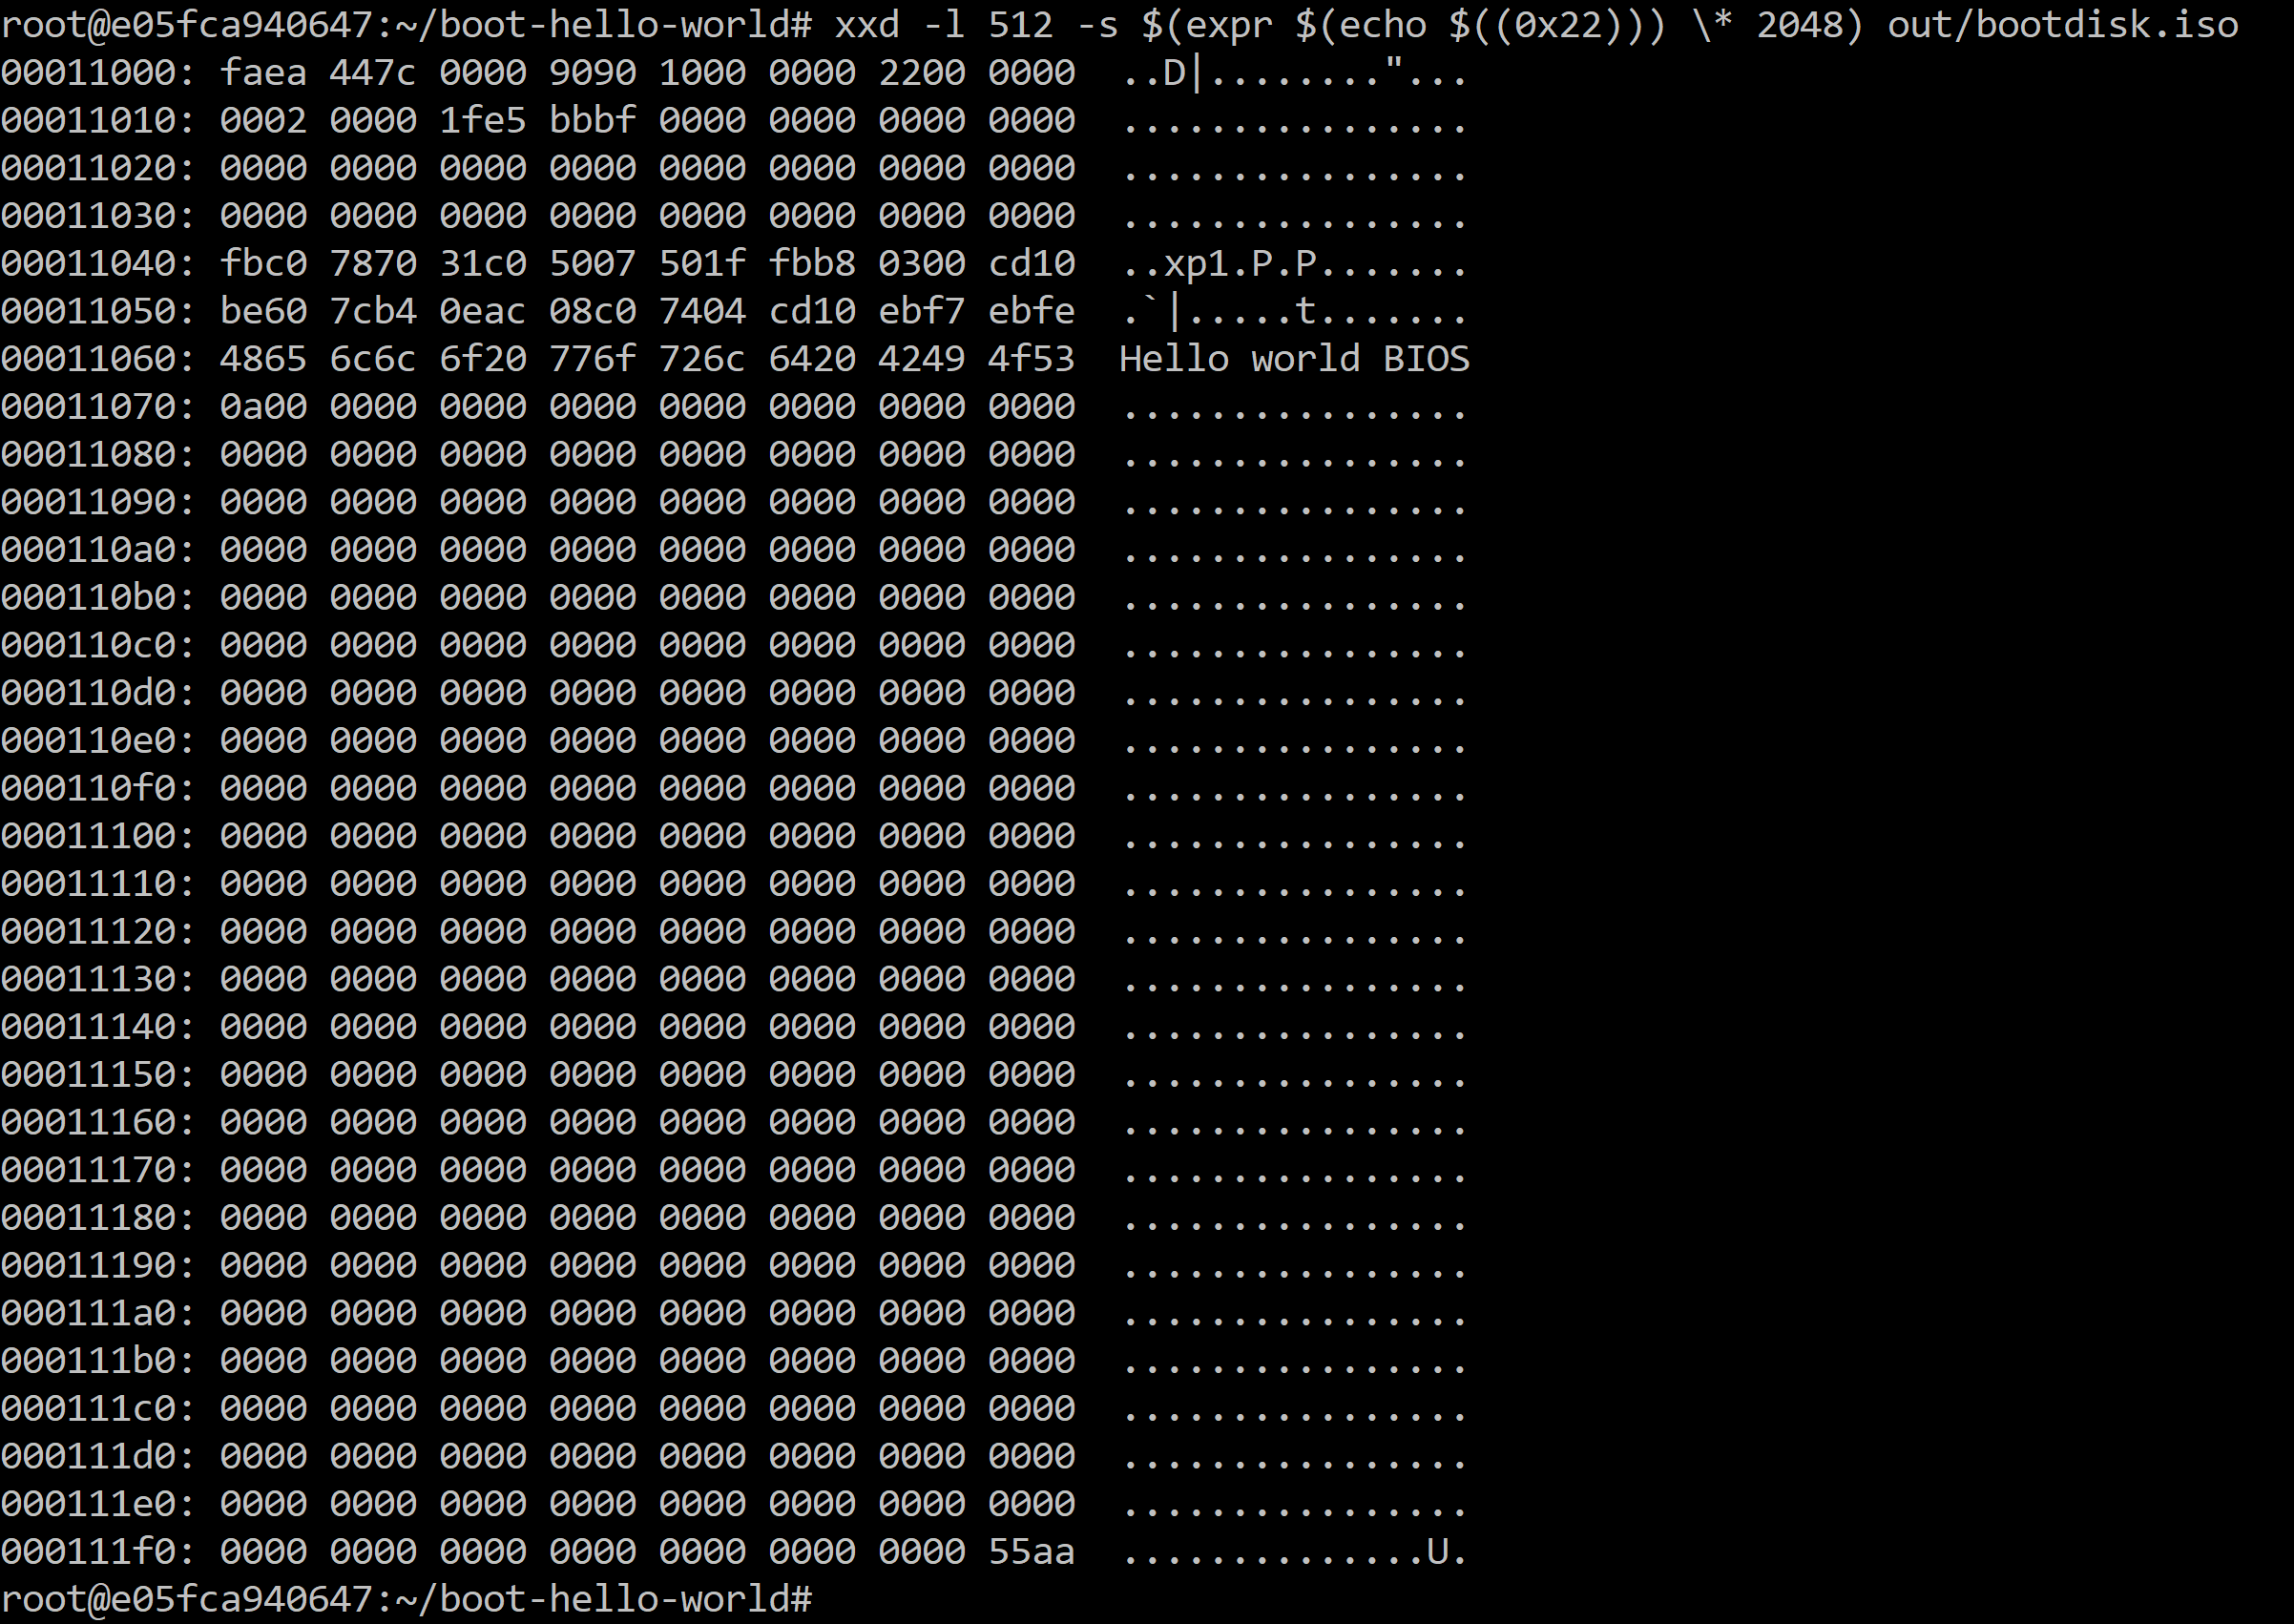The width and height of the screenshot is (2294, 1624).
Task: Click offset 00011000: at row start
Action: pos(98,72)
